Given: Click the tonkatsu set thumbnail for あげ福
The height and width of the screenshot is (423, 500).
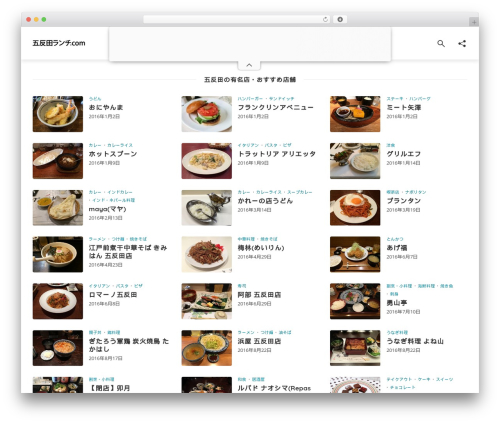Looking at the screenshot, I should [x=355, y=254].
